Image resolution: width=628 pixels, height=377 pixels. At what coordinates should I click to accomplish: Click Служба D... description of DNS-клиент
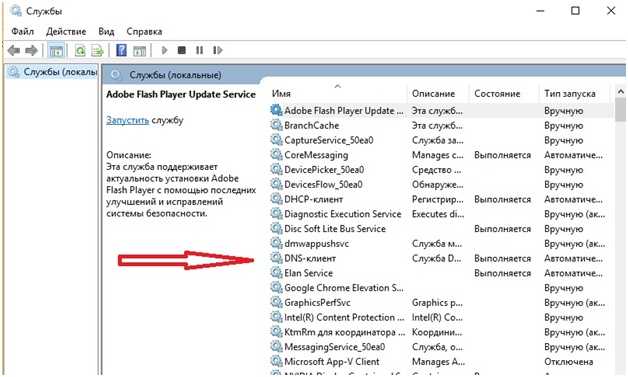[437, 258]
